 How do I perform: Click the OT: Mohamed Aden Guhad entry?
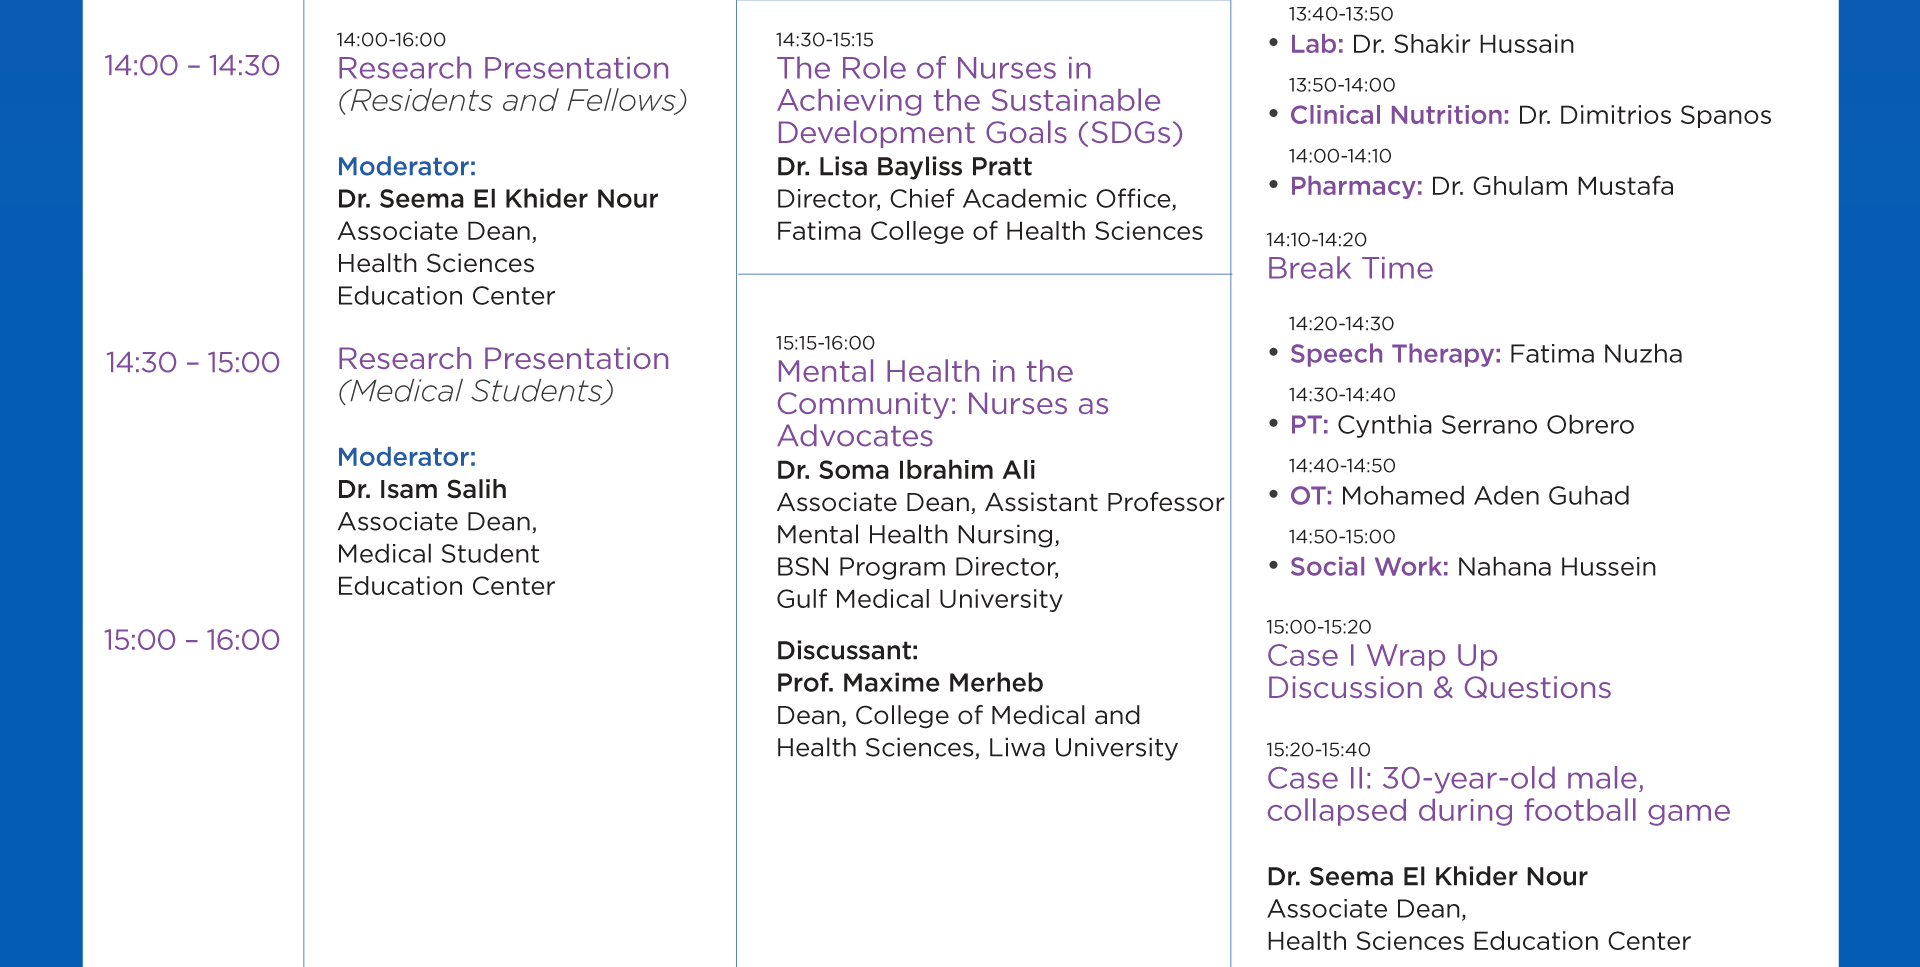pyautogui.click(x=1459, y=497)
